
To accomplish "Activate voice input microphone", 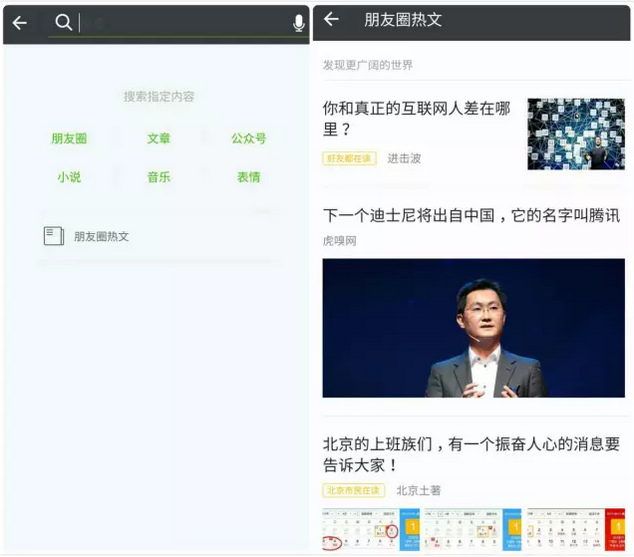I will point(299,23).
